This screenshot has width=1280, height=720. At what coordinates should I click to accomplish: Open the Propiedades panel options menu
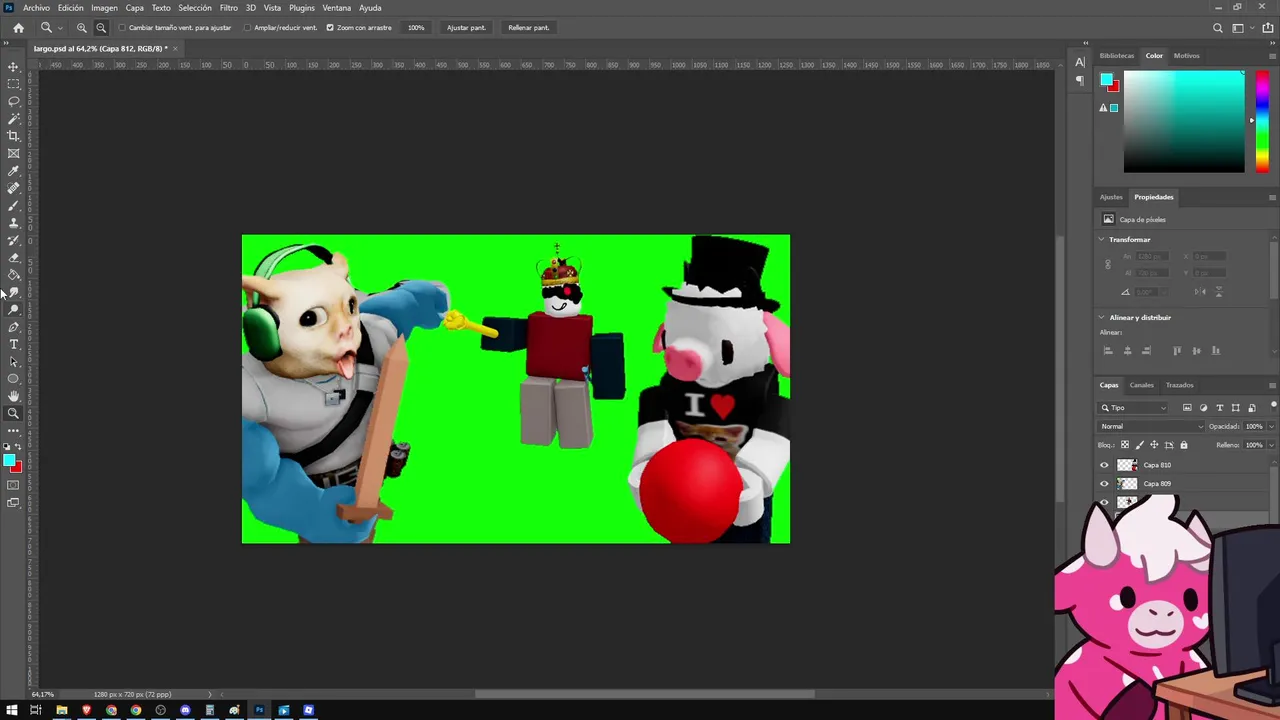[x=1271, y=197]
